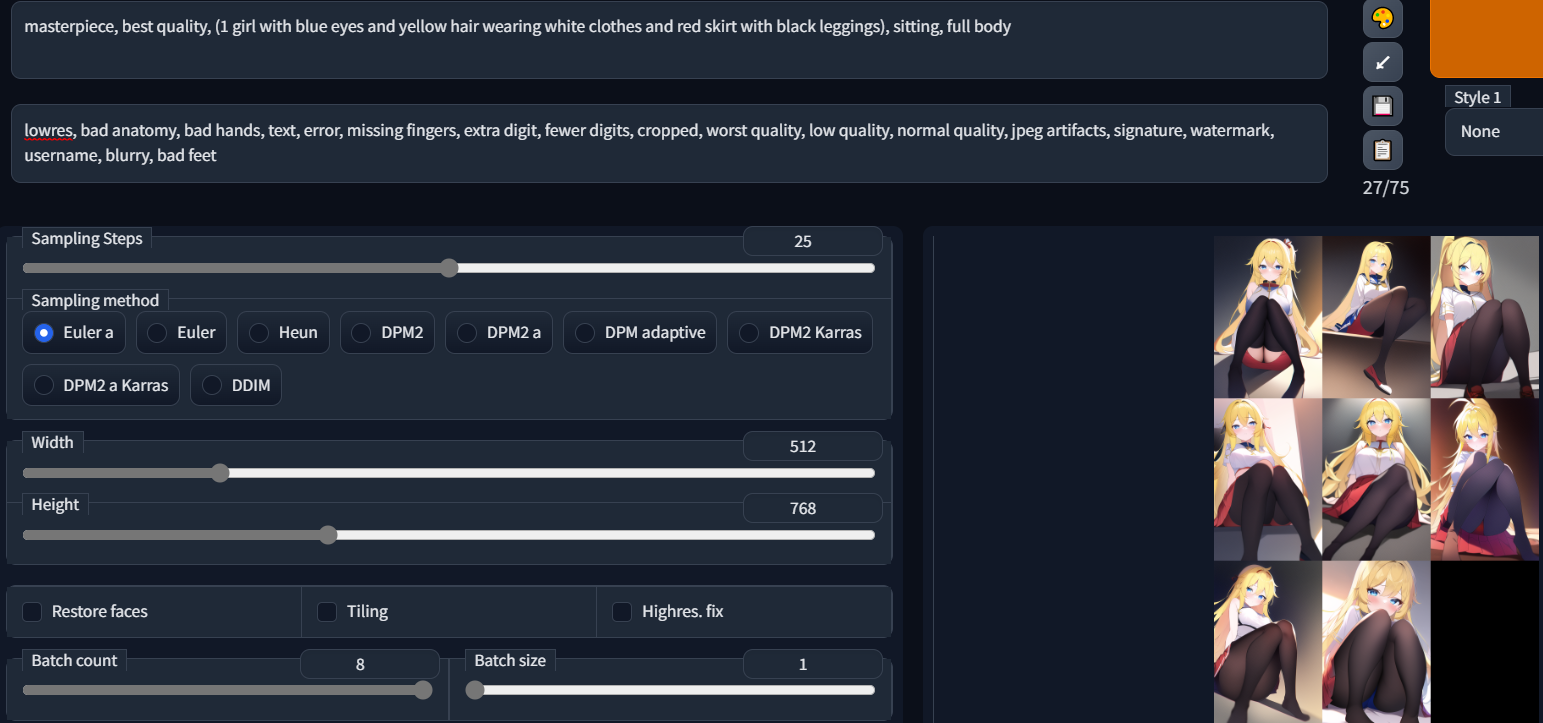Open the first generated image thumbnail
Screen dimensions: 1543x723
pos(1268,317)
